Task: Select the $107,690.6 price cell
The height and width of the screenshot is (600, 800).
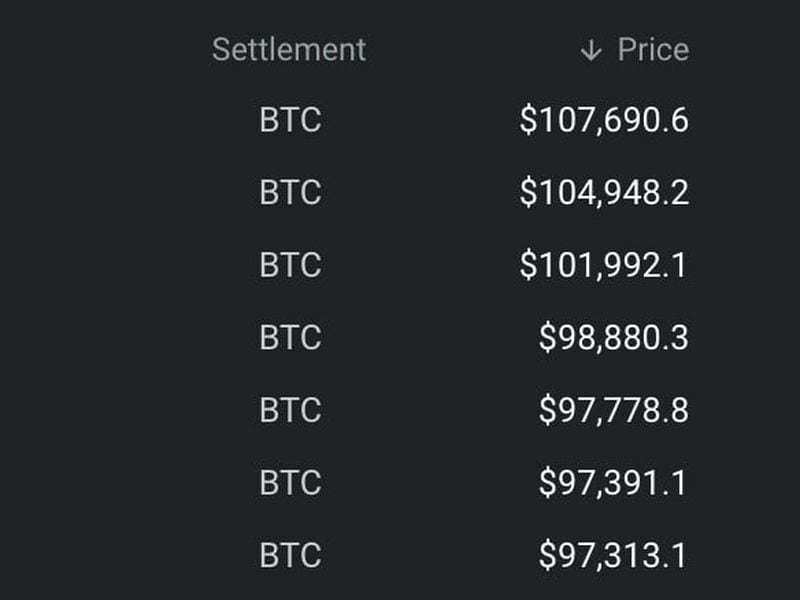Action: click(x=604, y=121)
